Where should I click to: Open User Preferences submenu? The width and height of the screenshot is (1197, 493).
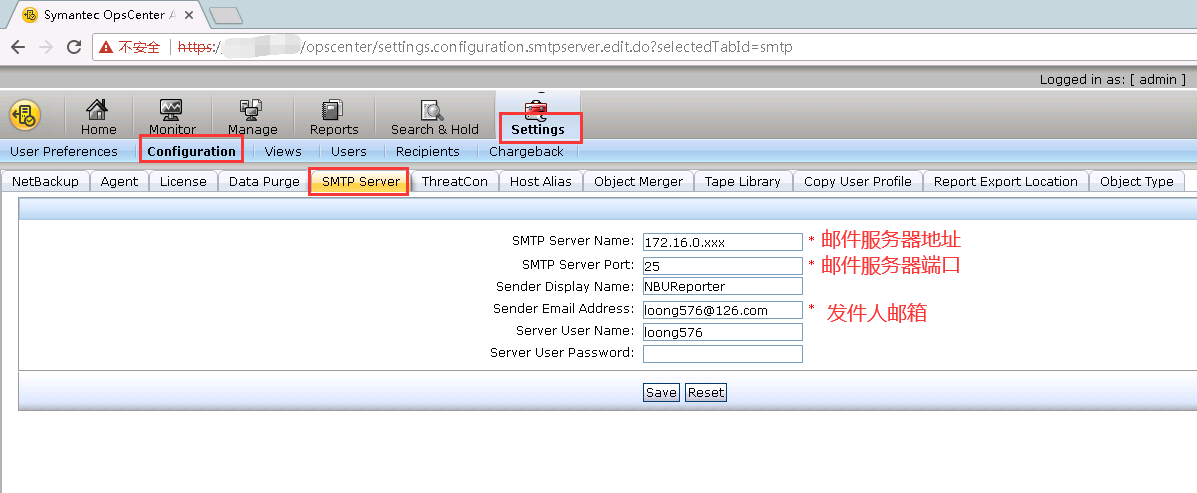(x=64, y=151)
